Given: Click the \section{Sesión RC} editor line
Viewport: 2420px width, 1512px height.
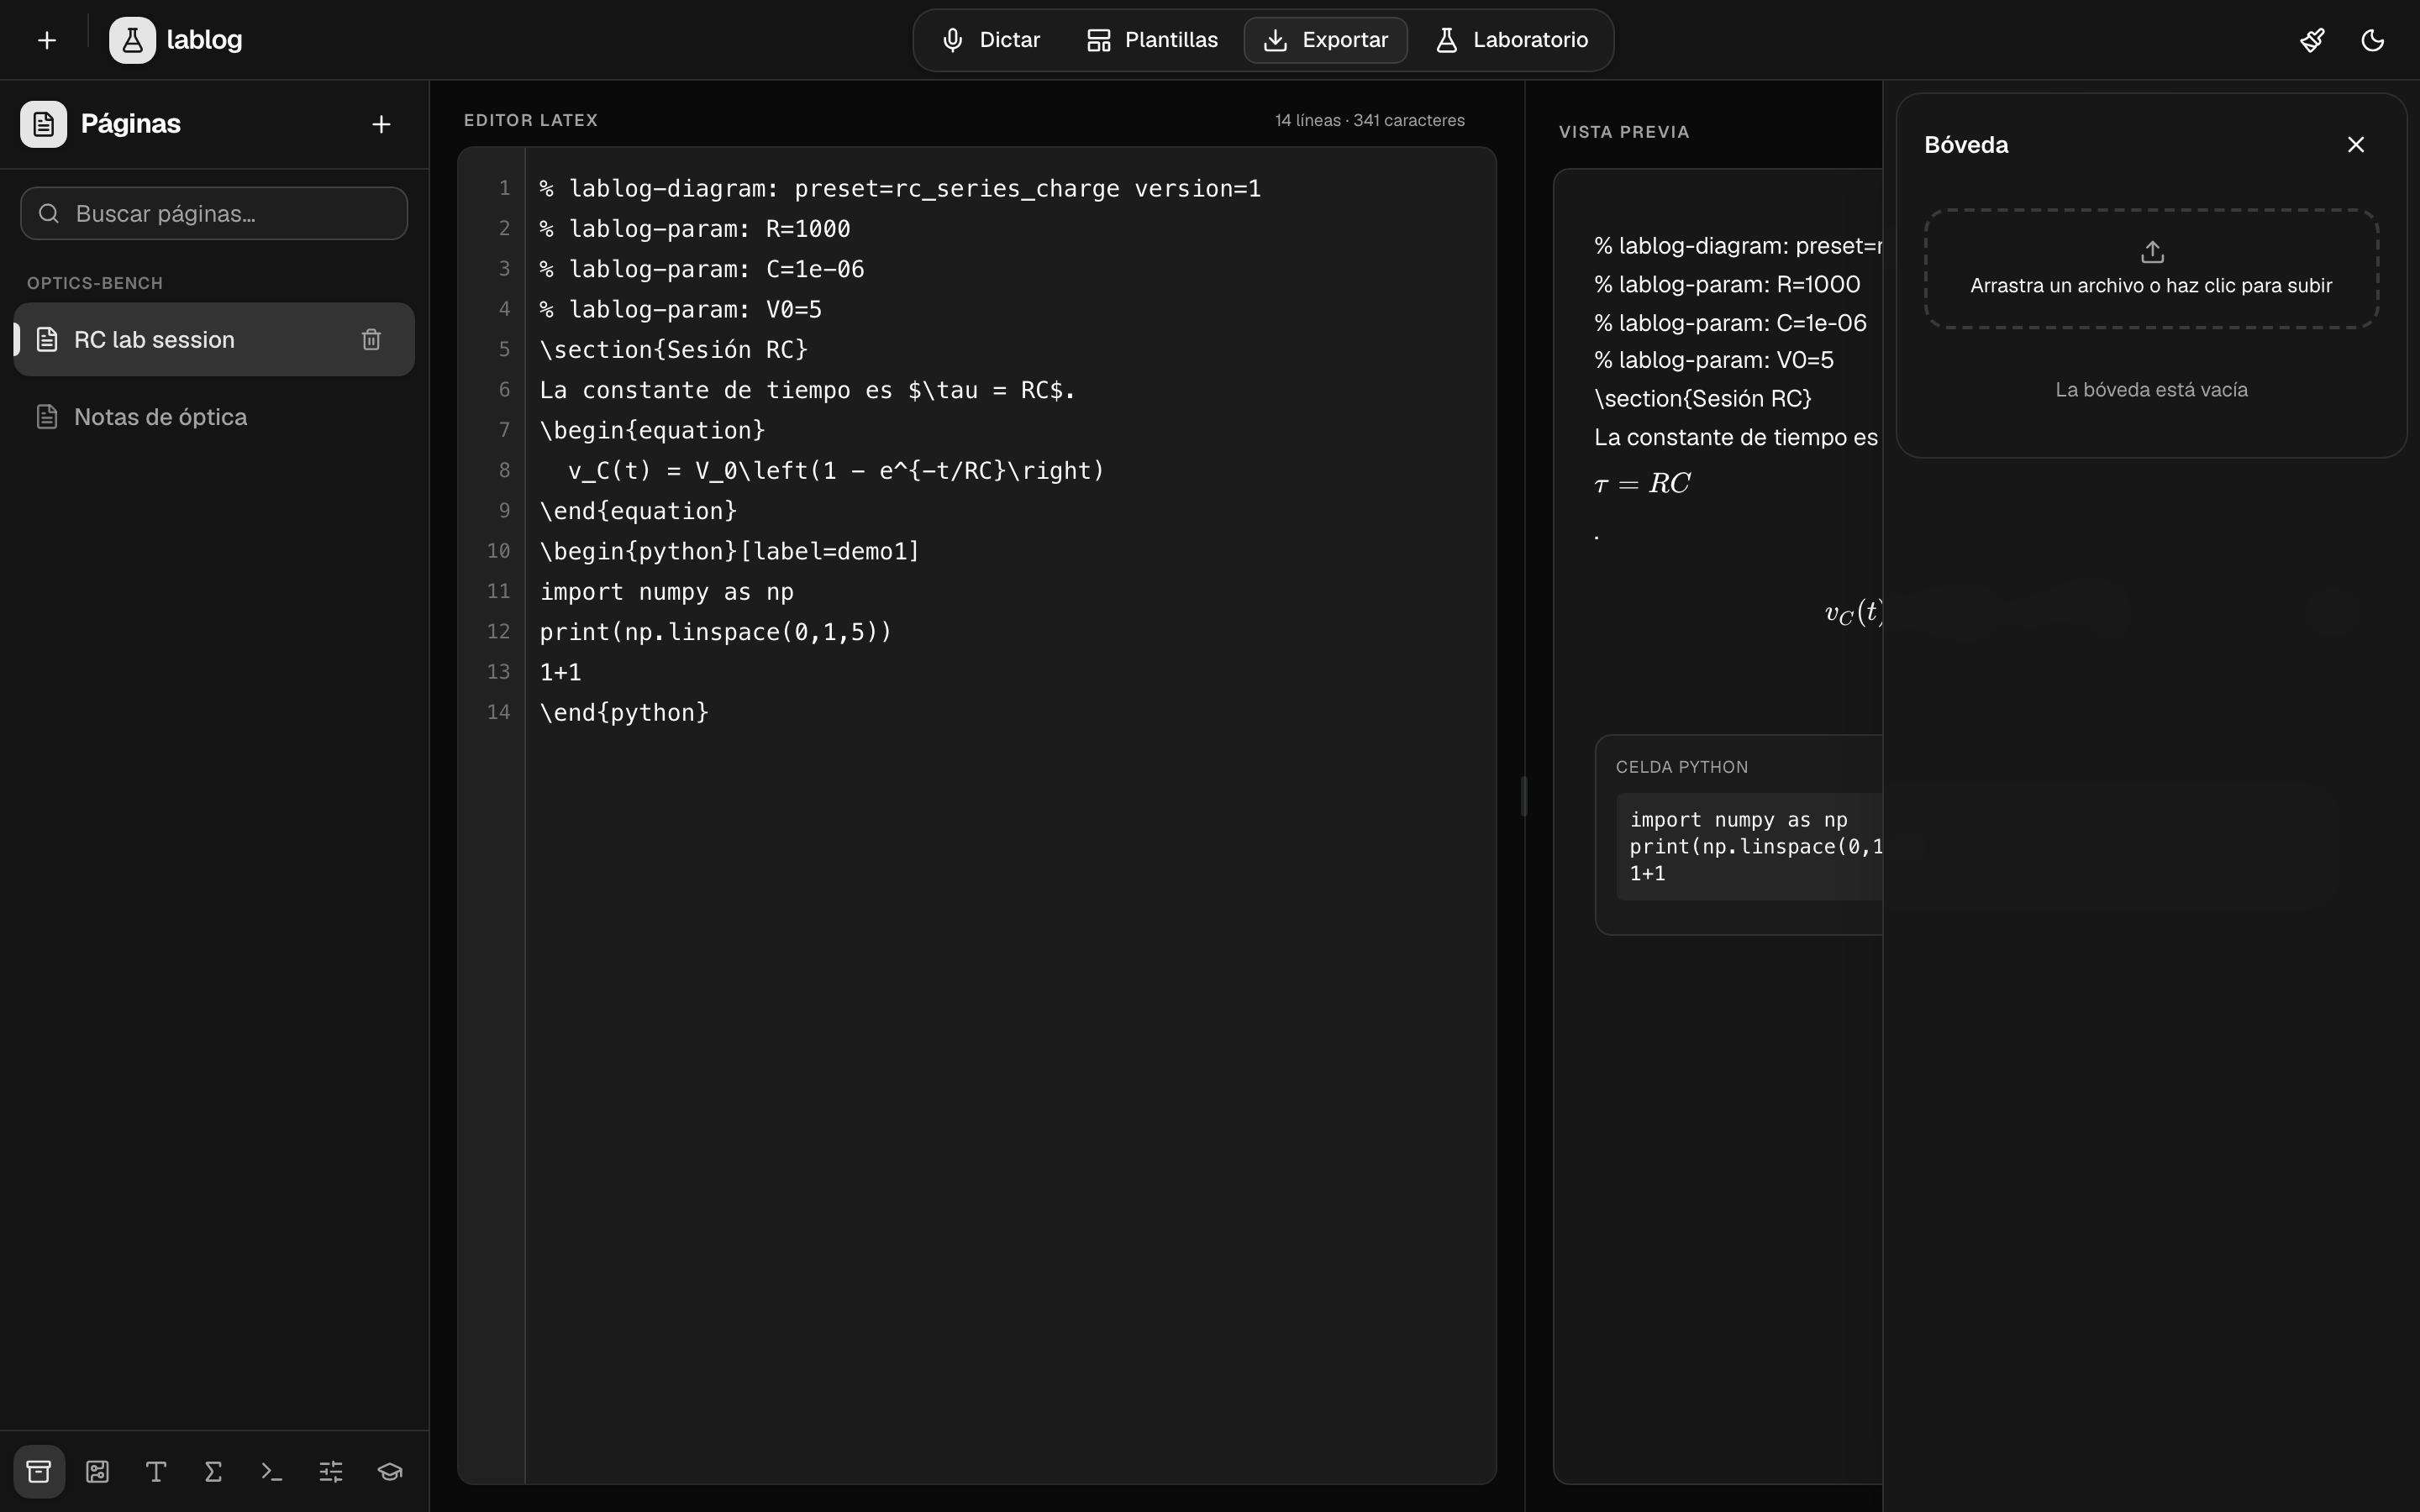Looking at the screenshot, I should tap(673, 350).
